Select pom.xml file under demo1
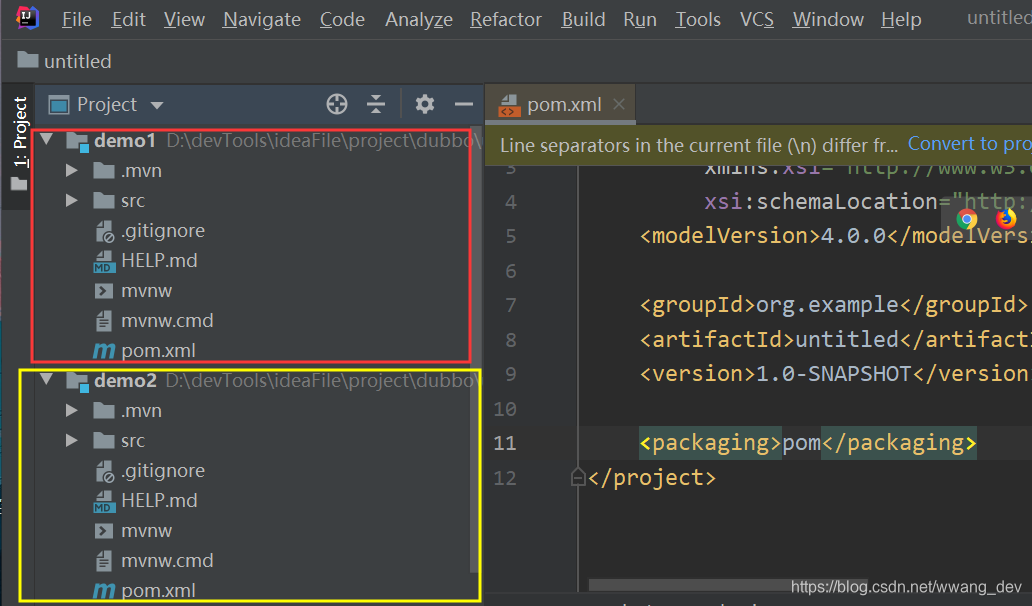The height and width of the screenshot is (606, 1032). coord(158,351)
